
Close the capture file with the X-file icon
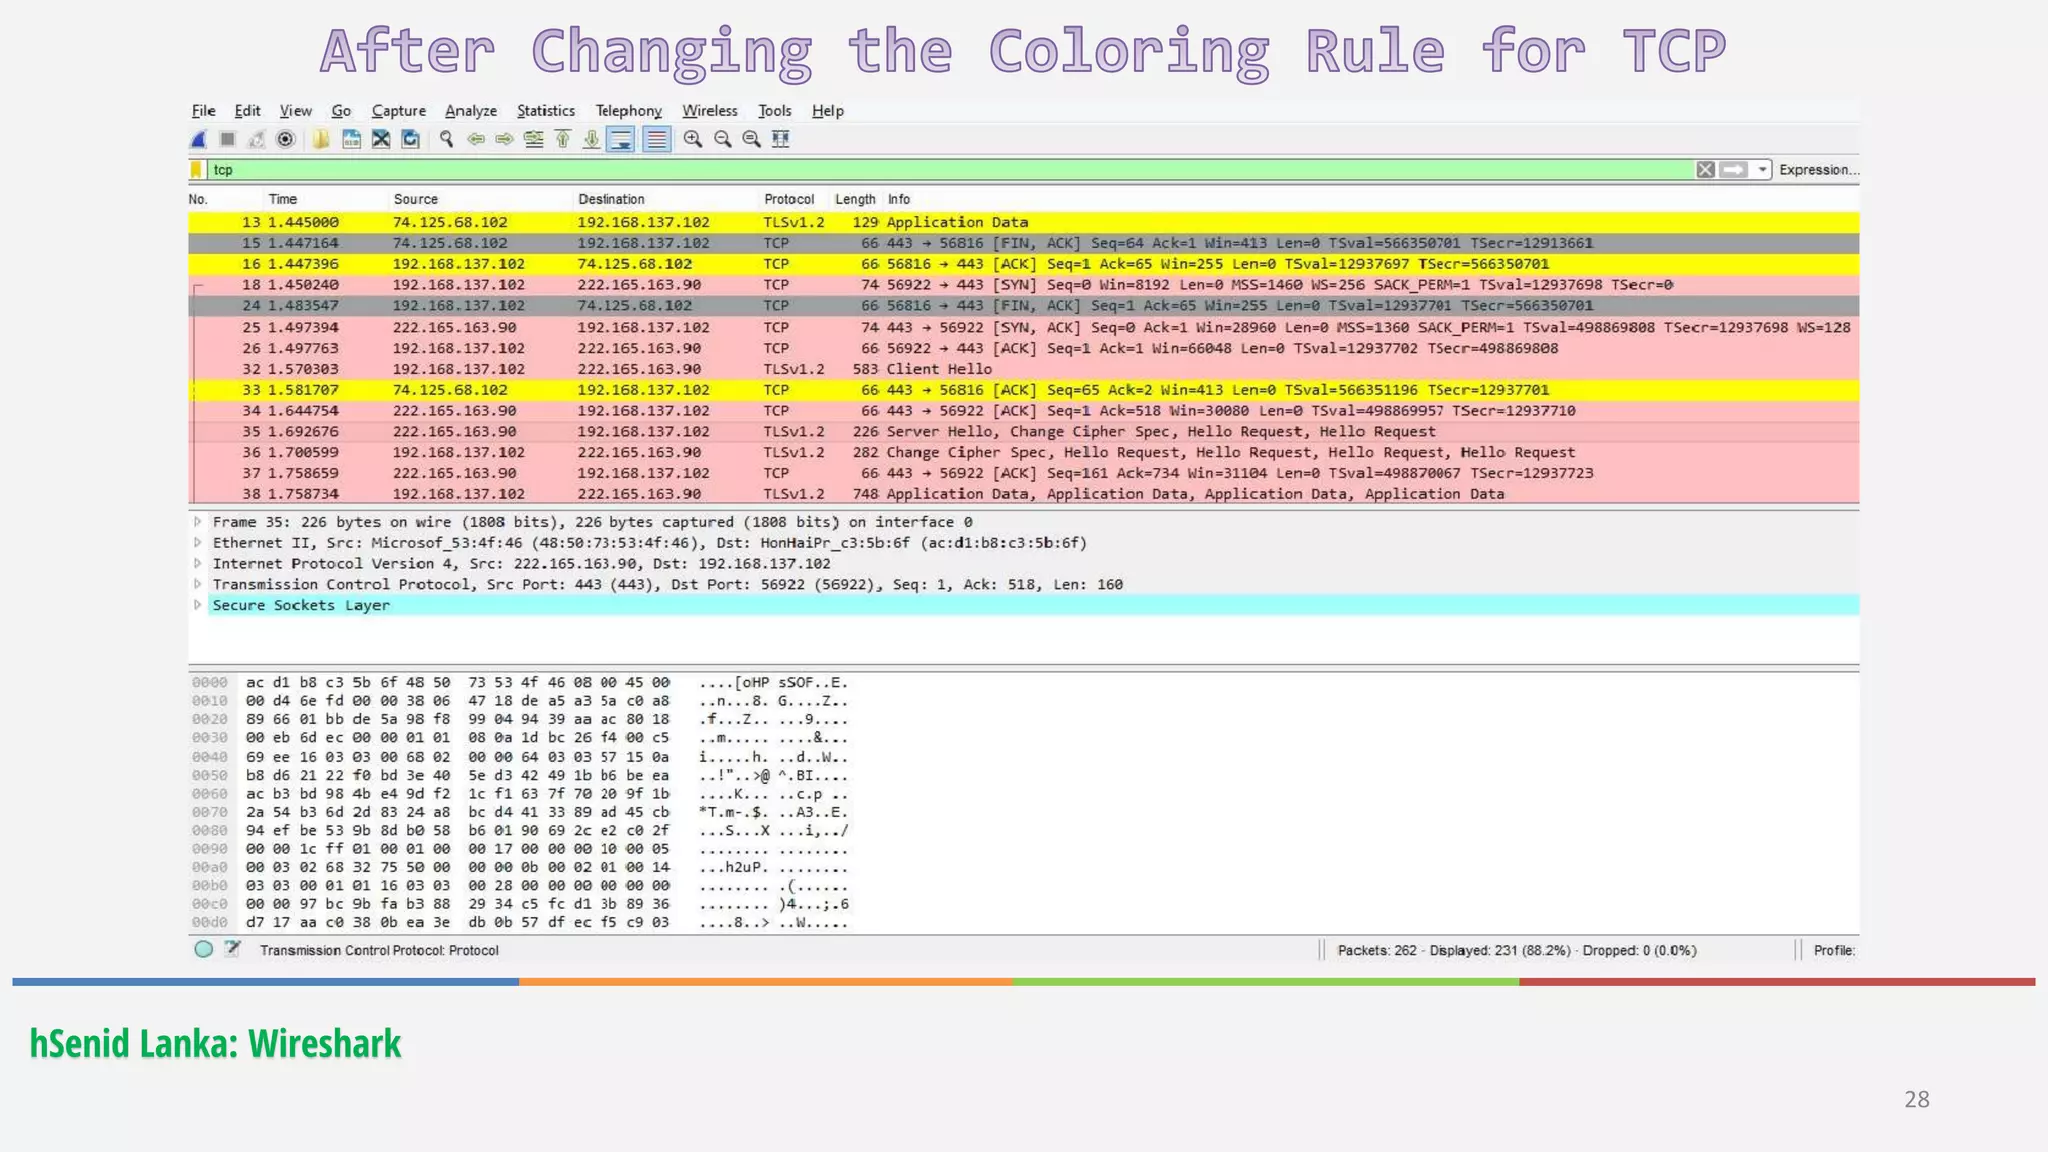tap(381, 139)
